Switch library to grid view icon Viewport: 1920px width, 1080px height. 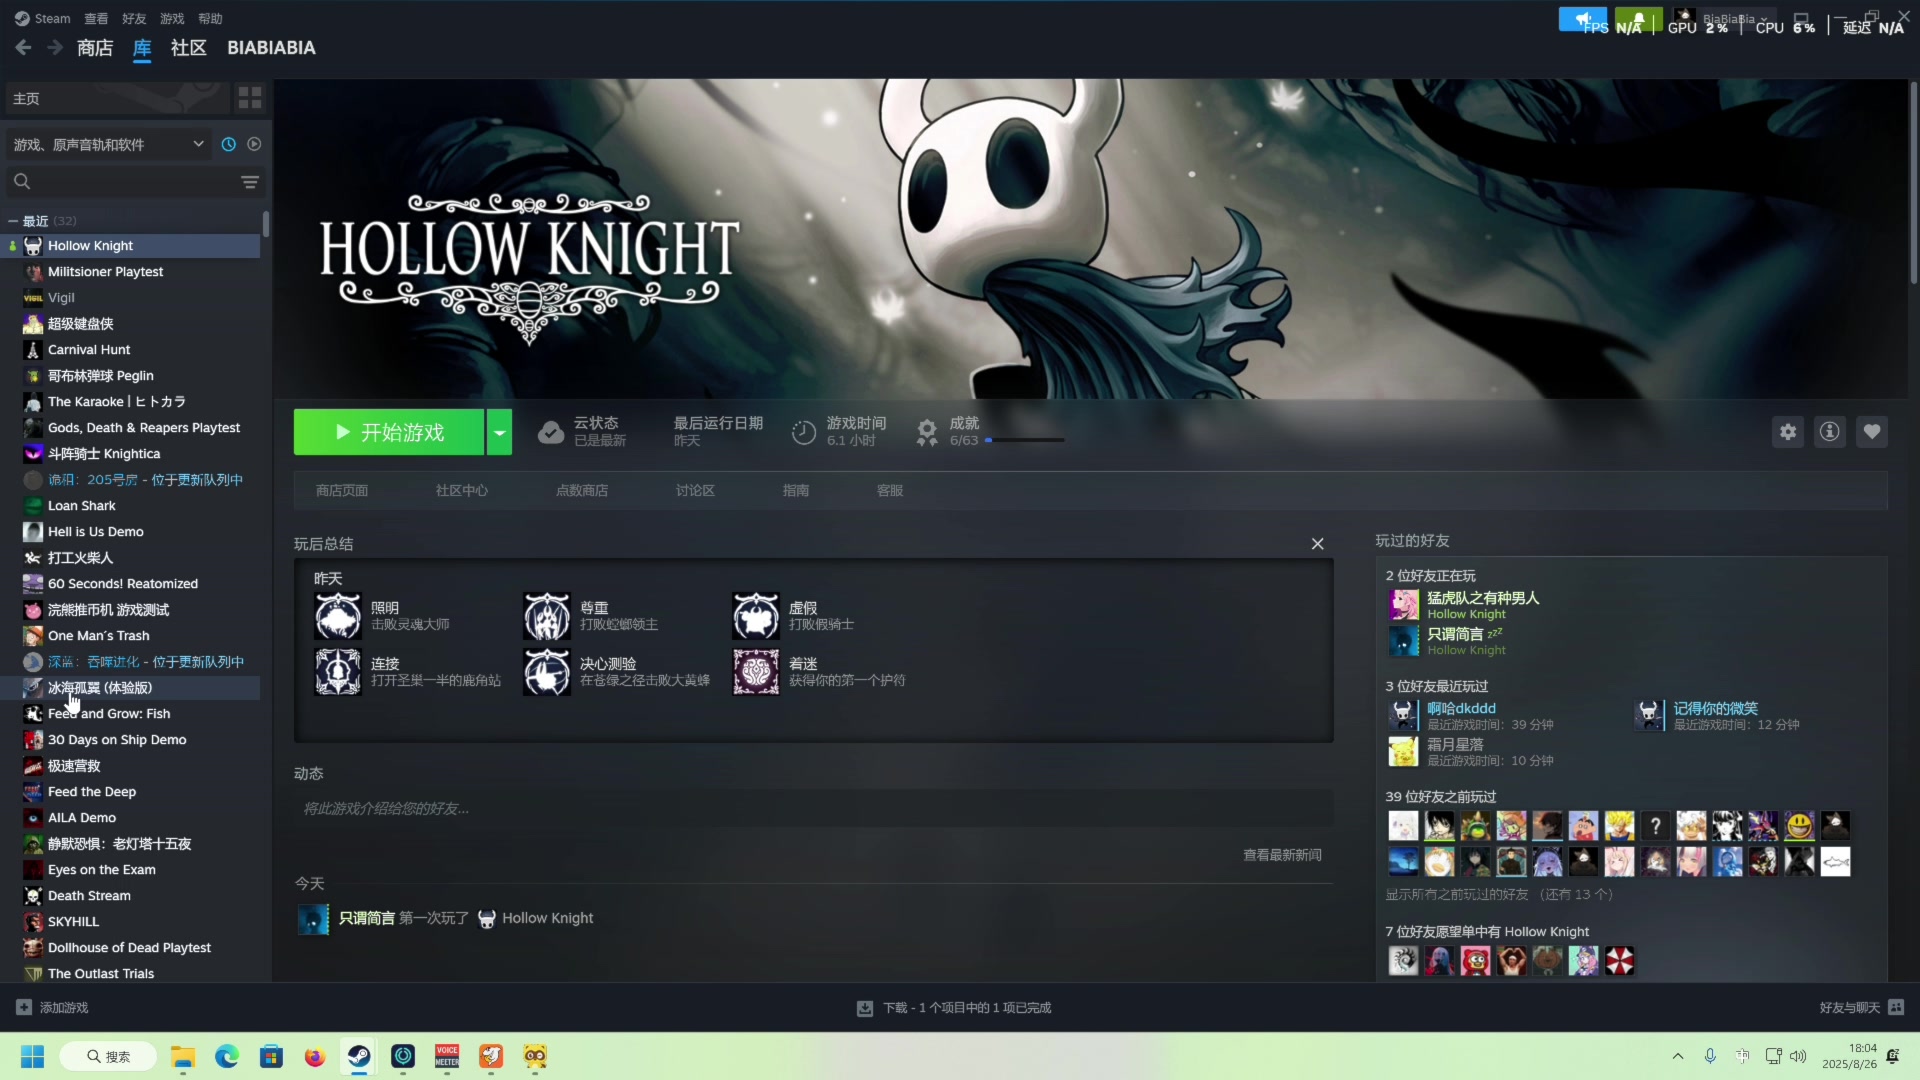click(250, 98)
